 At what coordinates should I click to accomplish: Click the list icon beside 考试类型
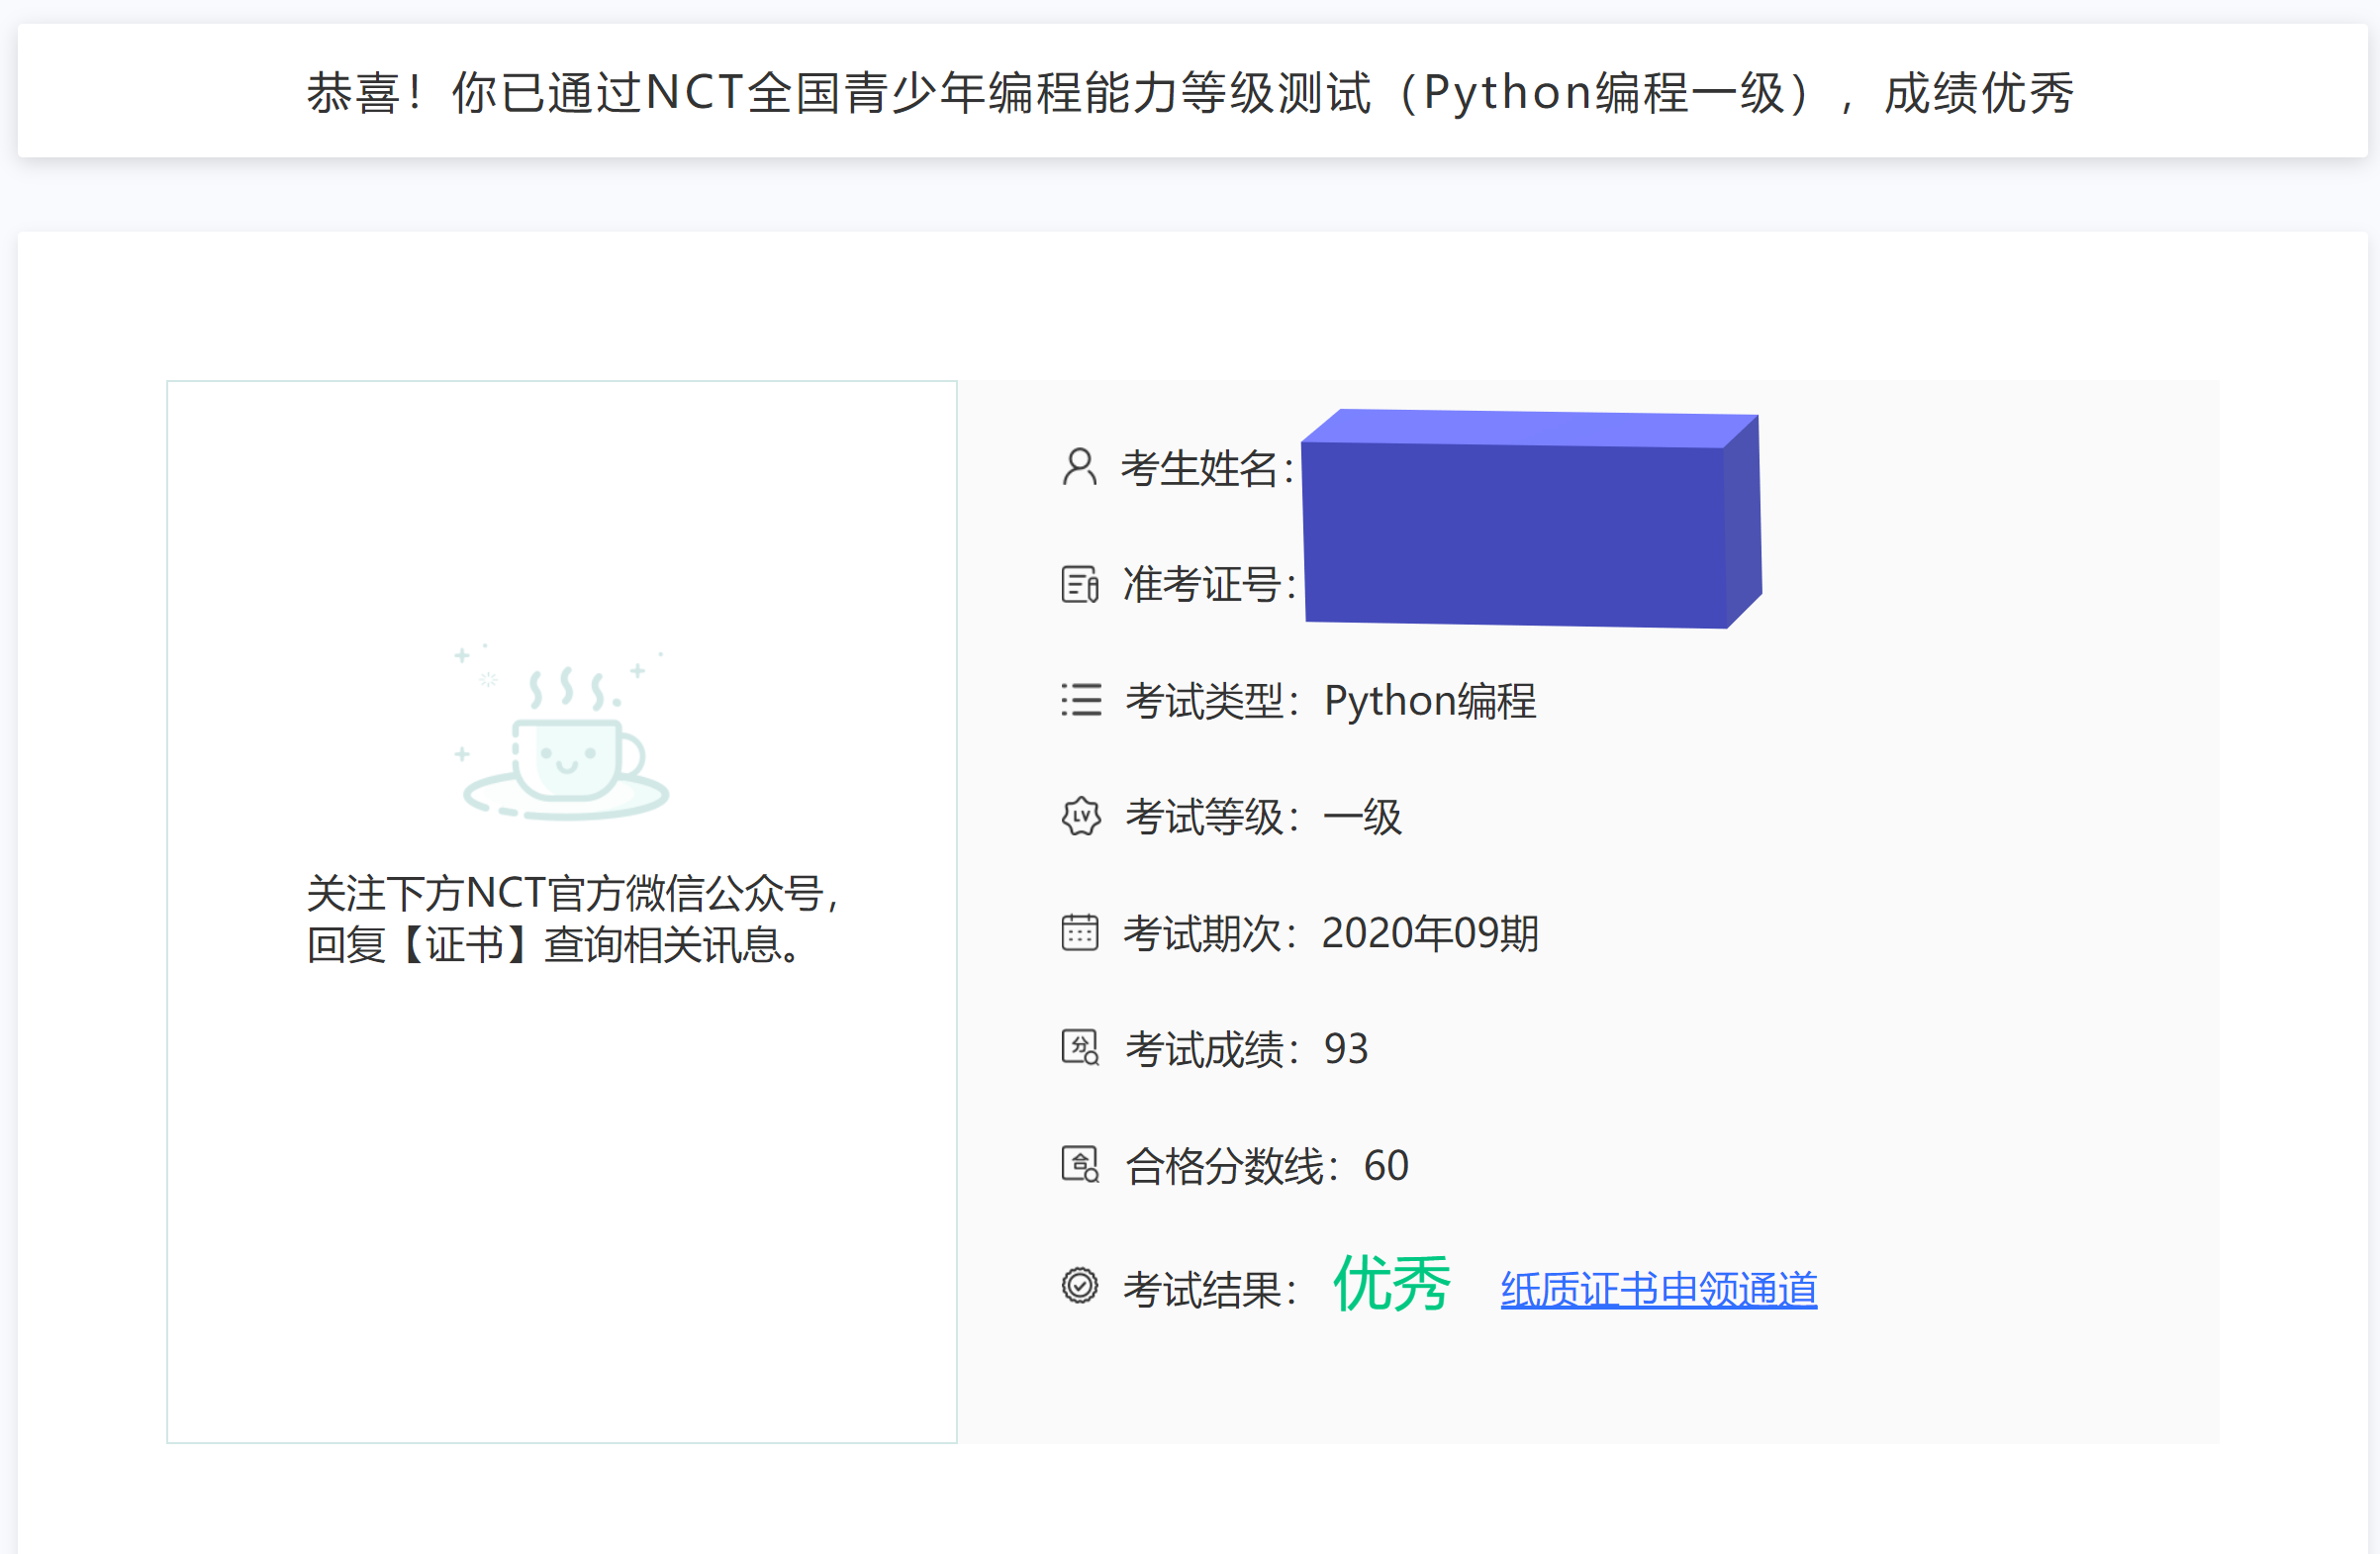[x=1081, y=700]
